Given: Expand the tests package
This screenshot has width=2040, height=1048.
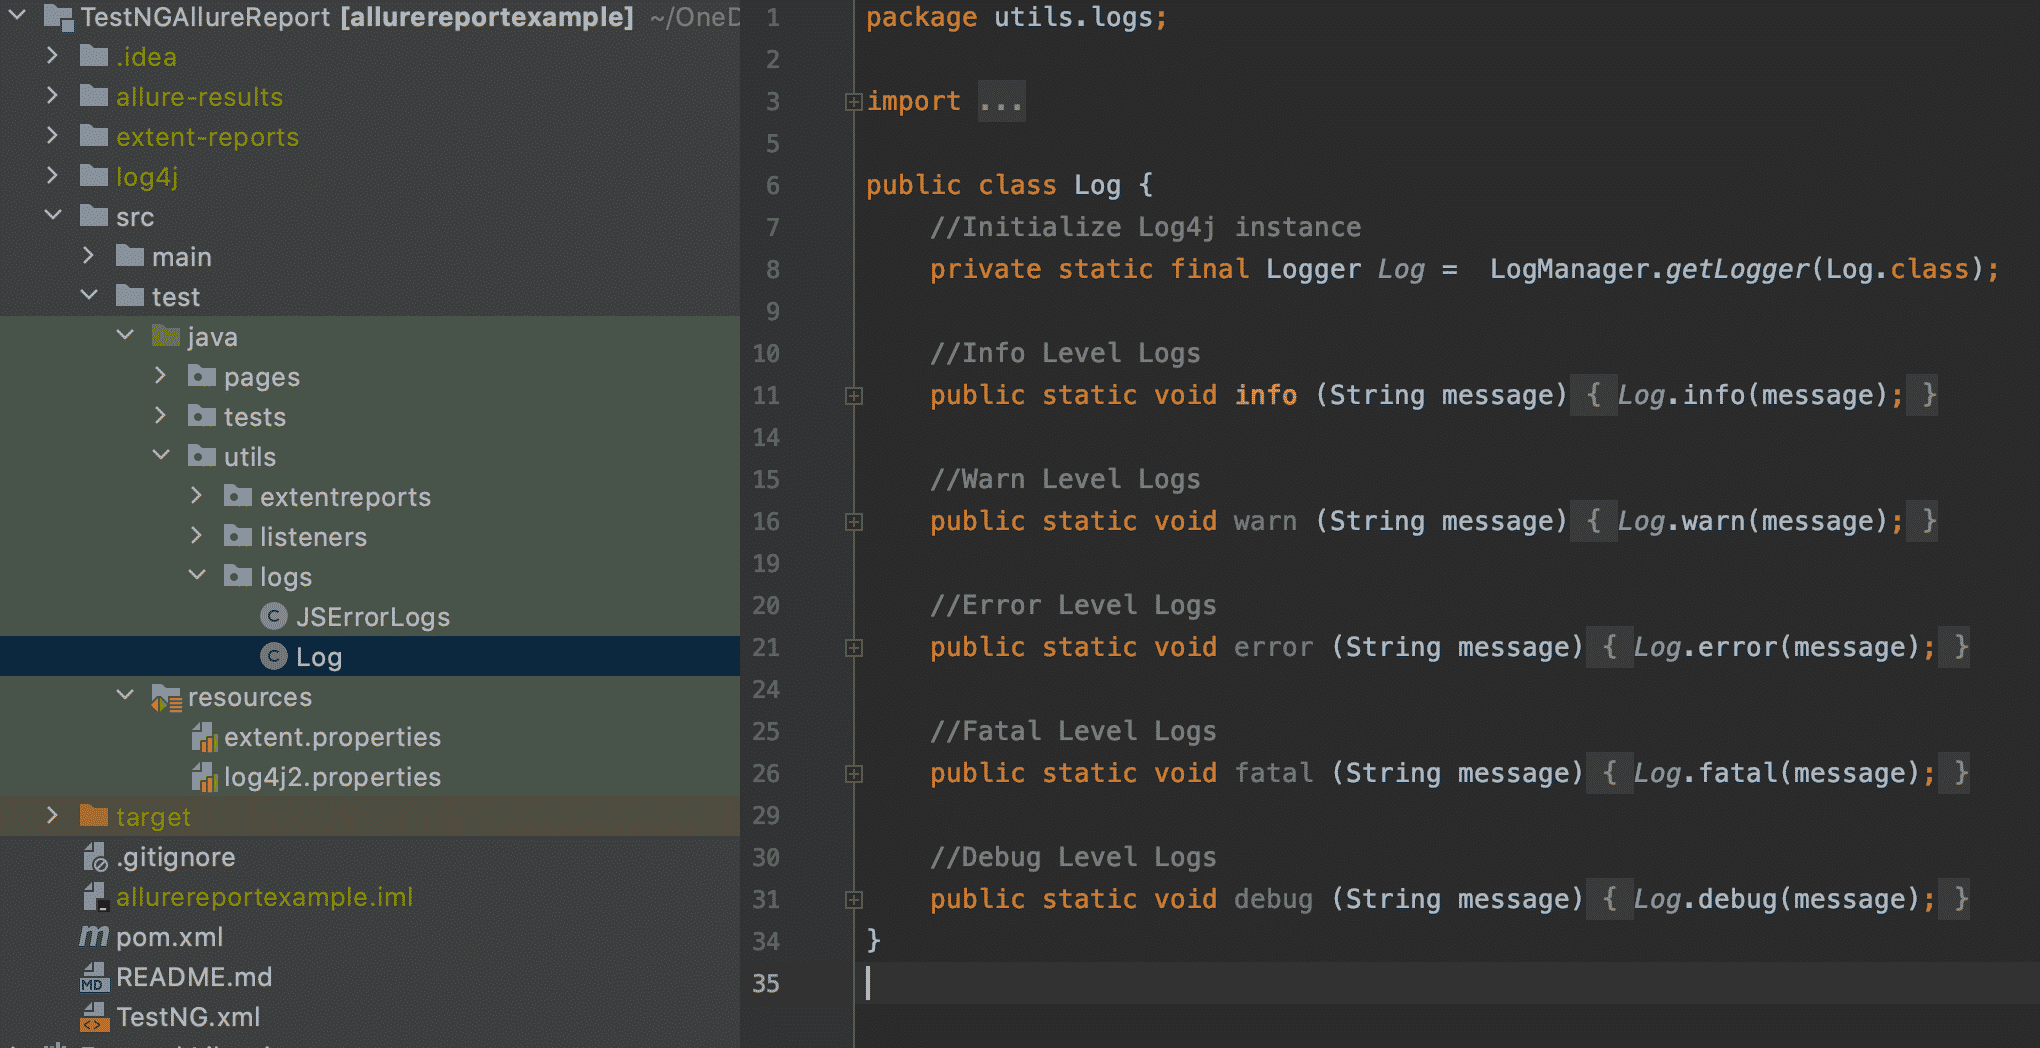Looking at the screenshot, I should pos(161,416).
